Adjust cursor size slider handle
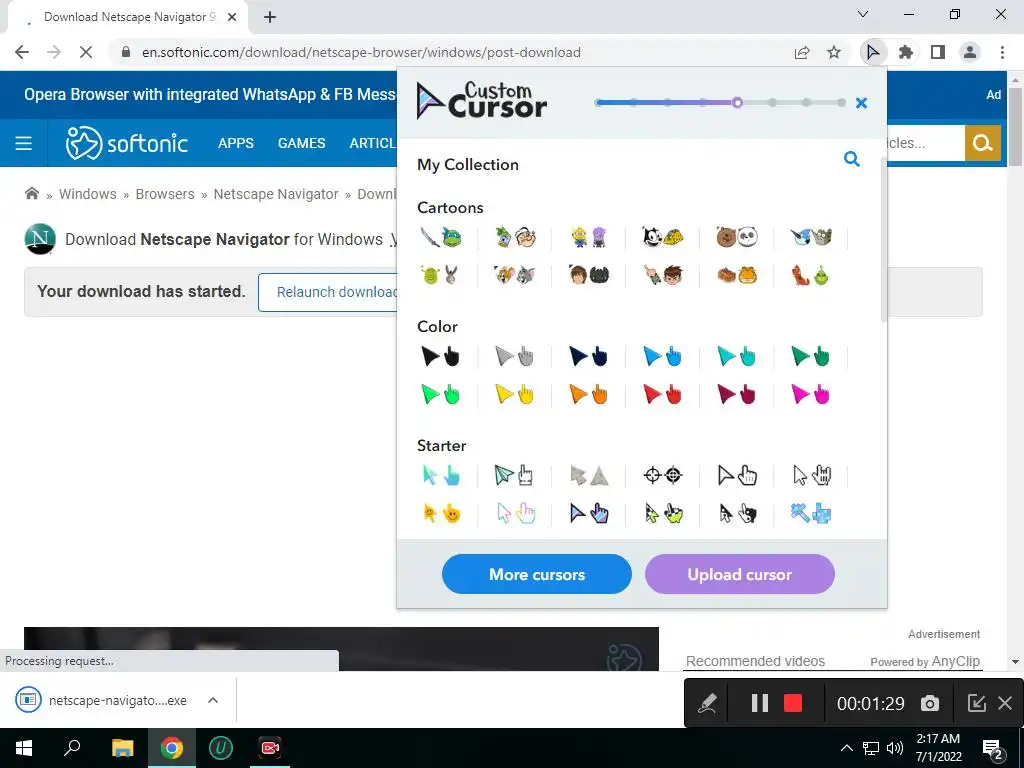The image size is (1024, 768). tap(737, 103)
